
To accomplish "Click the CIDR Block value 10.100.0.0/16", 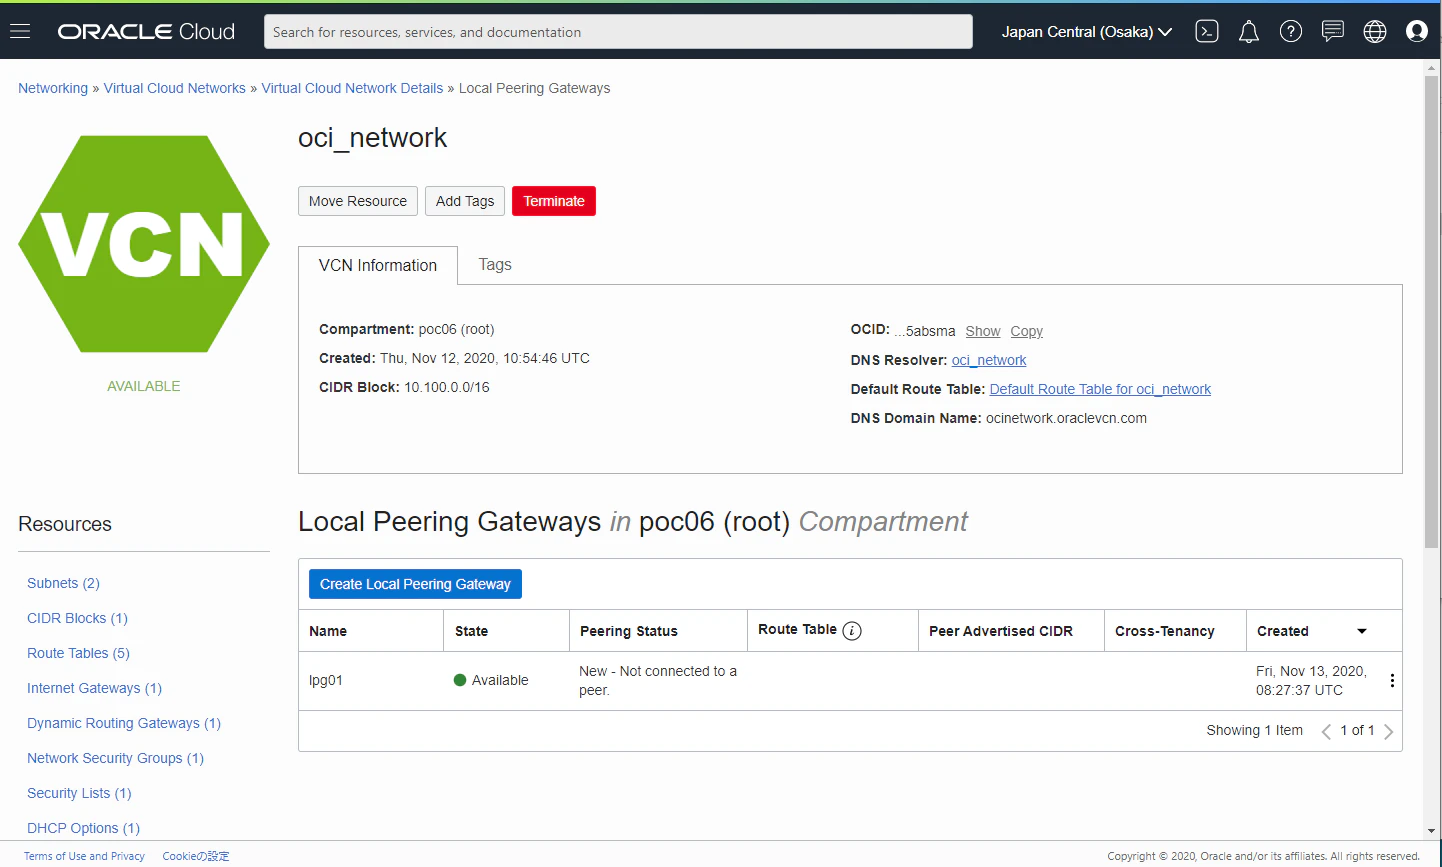I will click(x=447, y=387).
